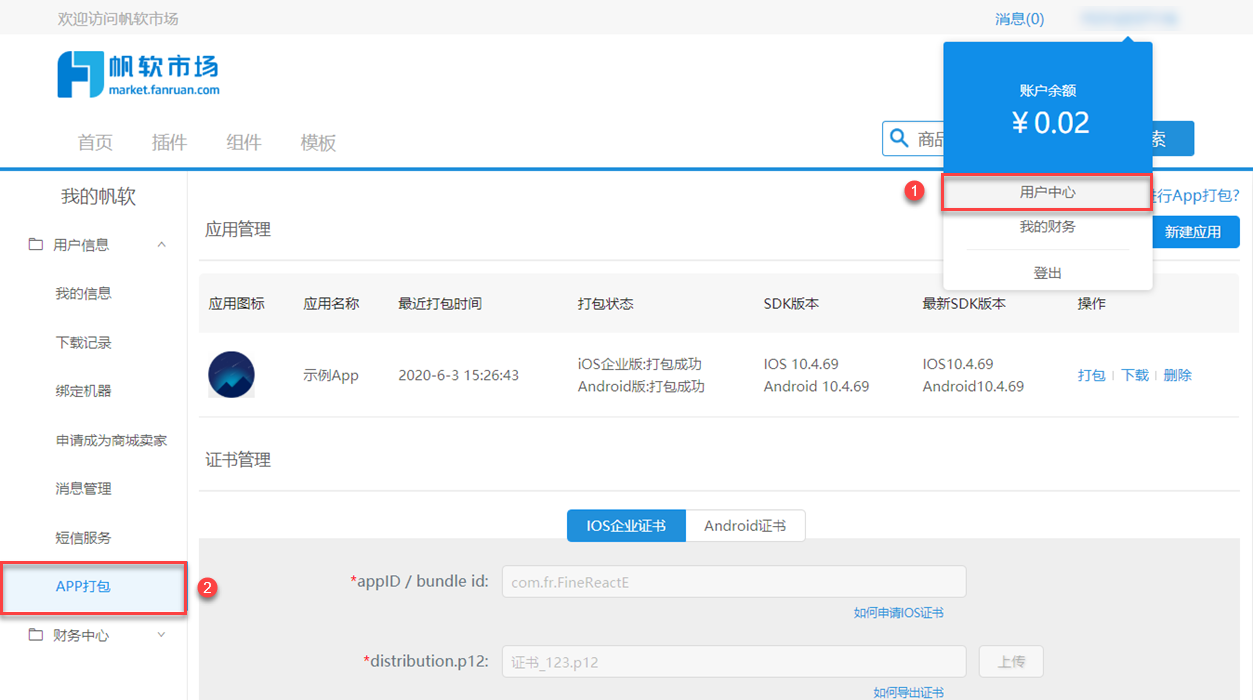Open 我的信息 in sidebar
The image size is (1253, 700).
pos(83,293)
